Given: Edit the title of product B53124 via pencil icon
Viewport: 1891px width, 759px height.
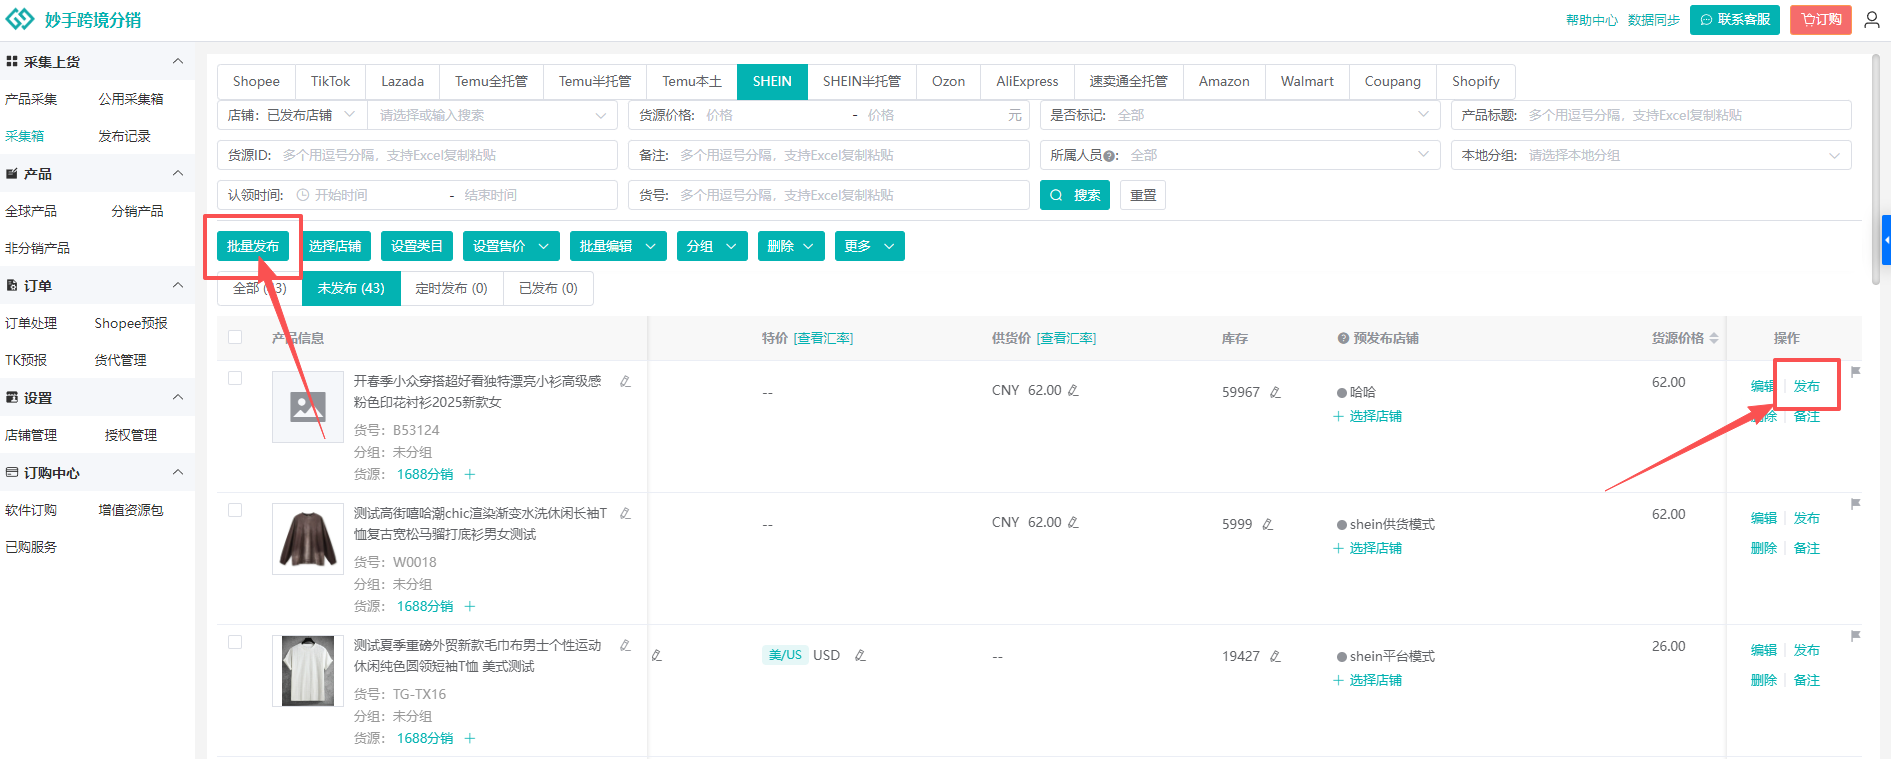Looking at the screenshot, I should pyautogui.click(x=625, y=381).
